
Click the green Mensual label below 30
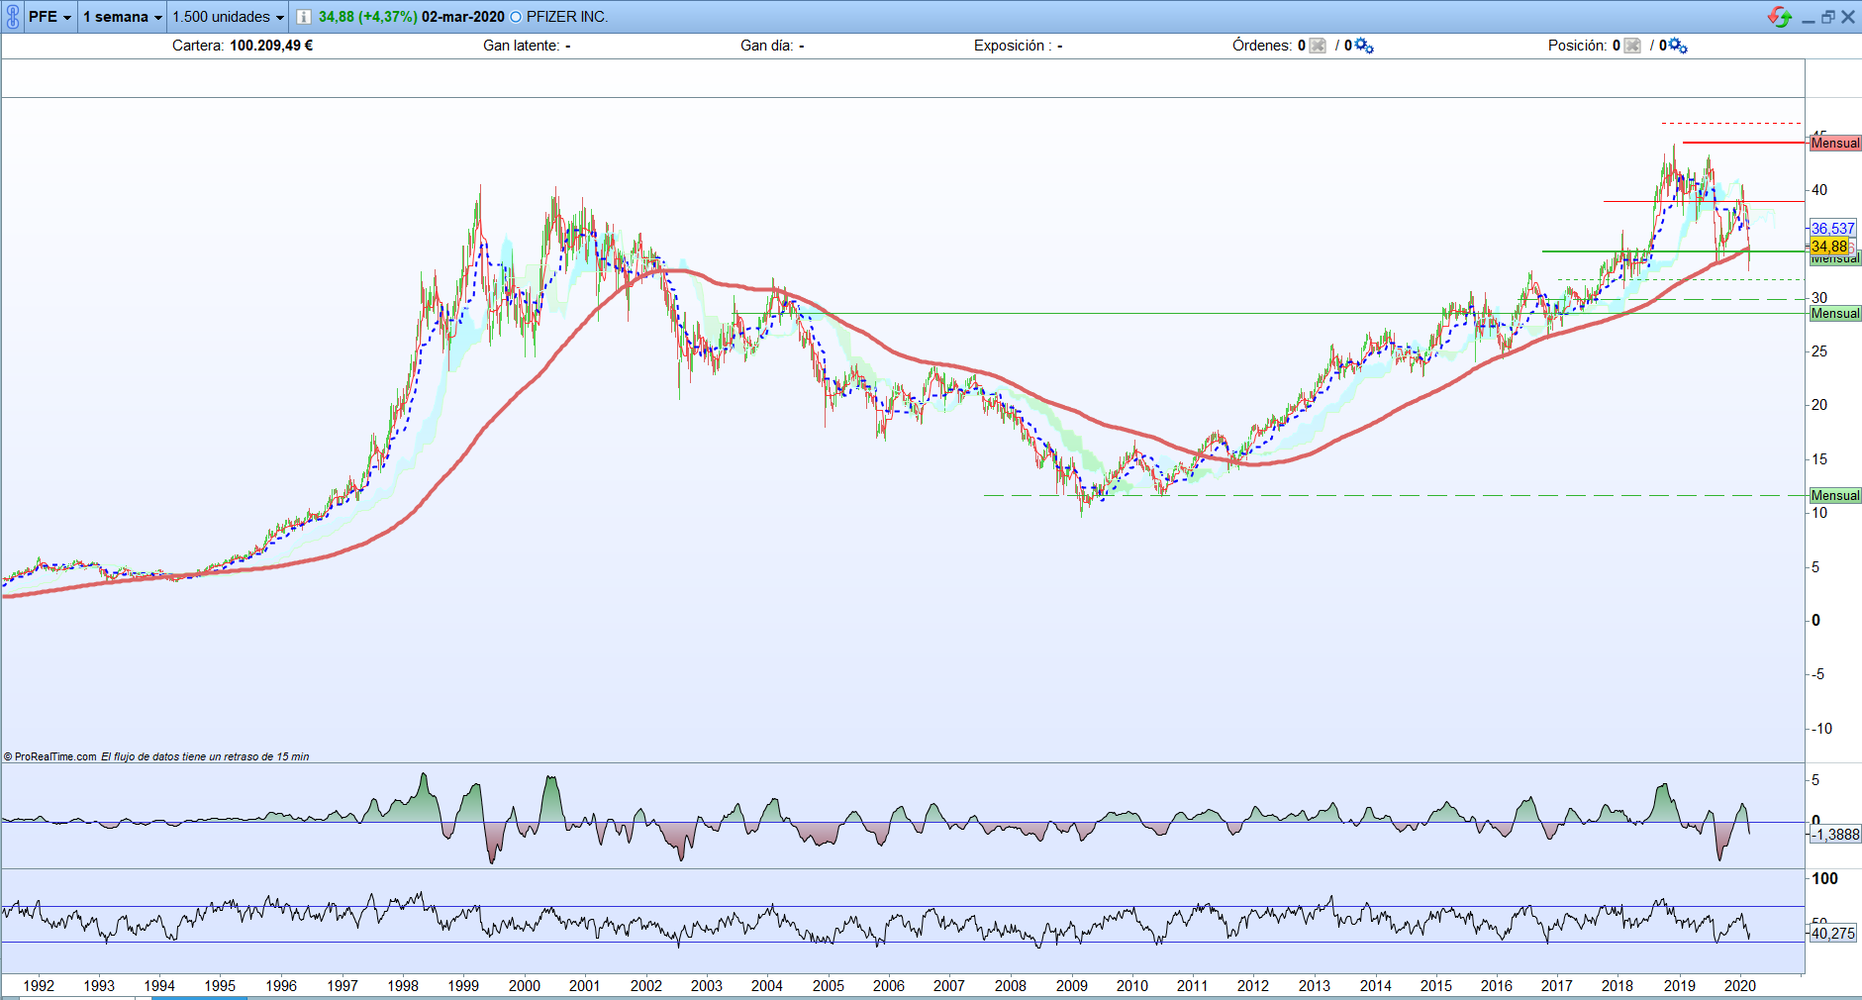click(x=1835, y=314)
